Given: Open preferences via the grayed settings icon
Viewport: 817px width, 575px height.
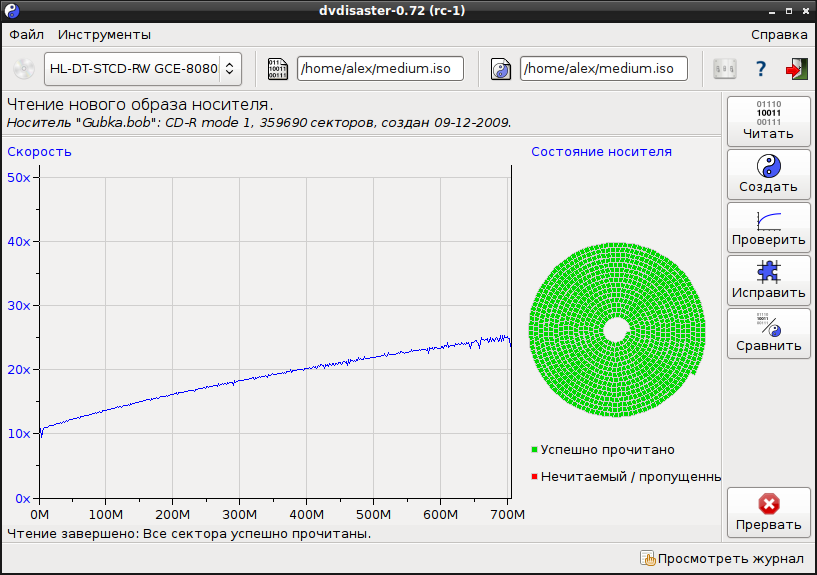Looking at the screenshot, I should (725, 69).
